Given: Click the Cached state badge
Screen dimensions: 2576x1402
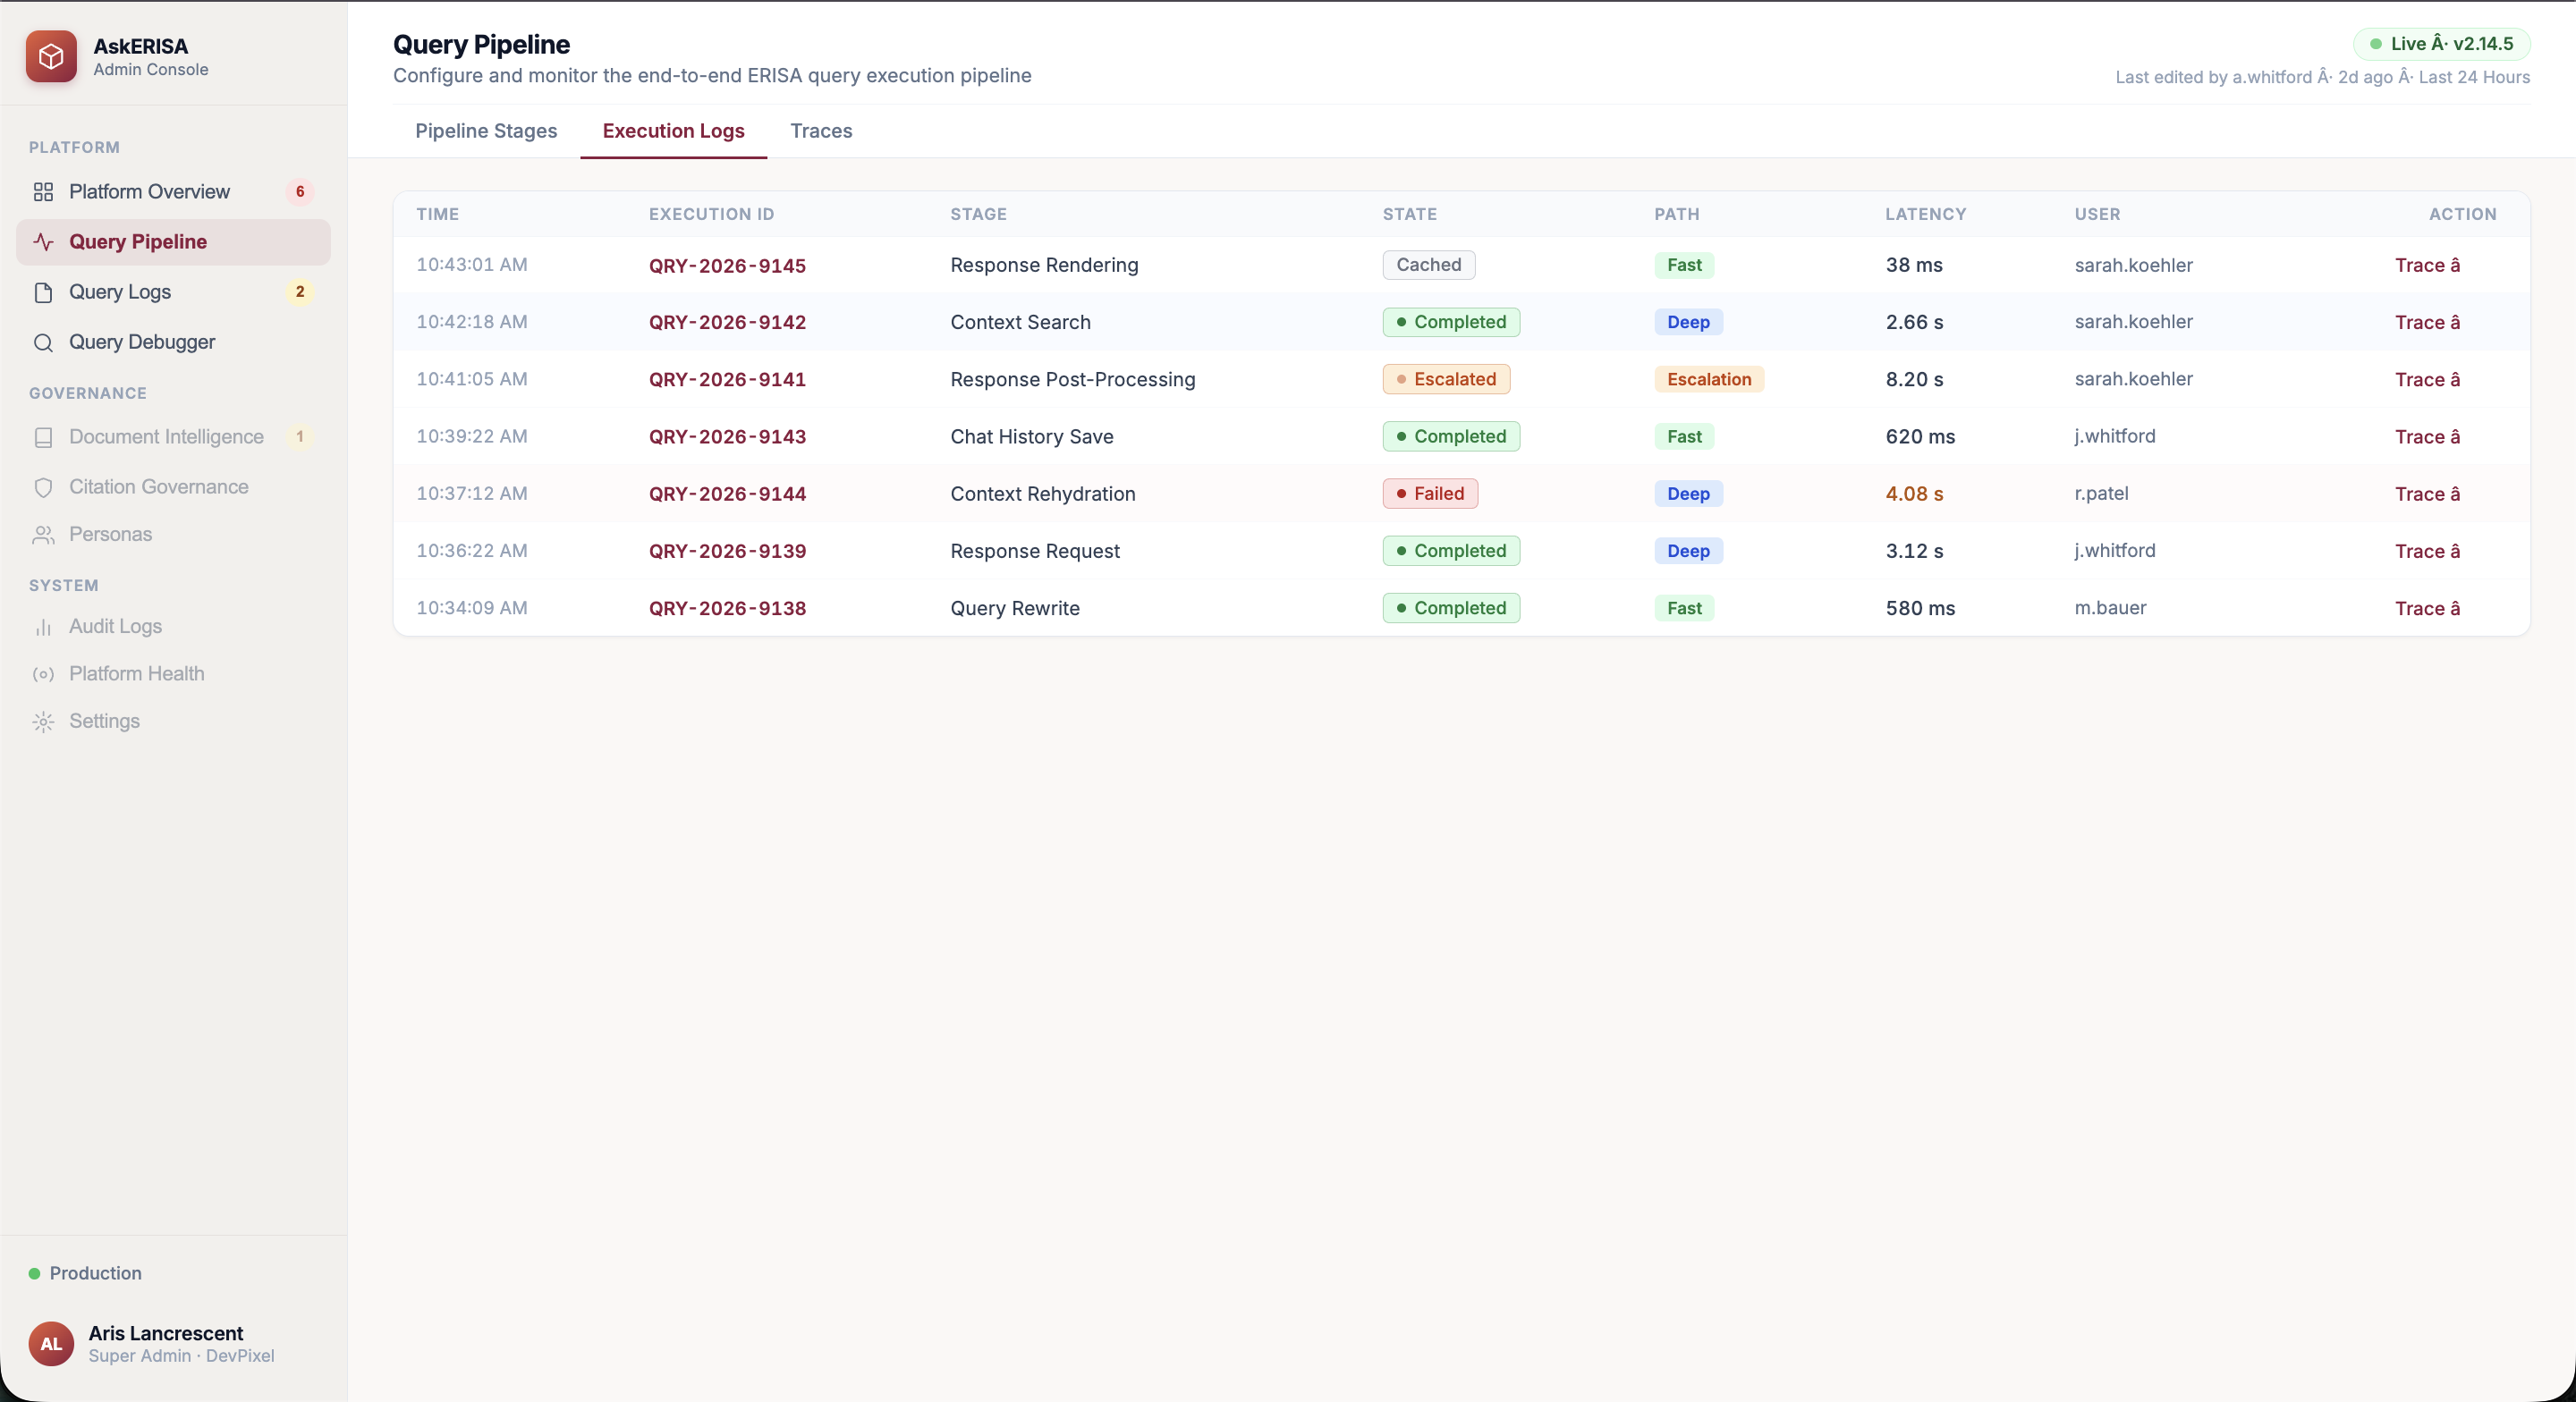Looking at the screenshot, I should coord(1429,265).
